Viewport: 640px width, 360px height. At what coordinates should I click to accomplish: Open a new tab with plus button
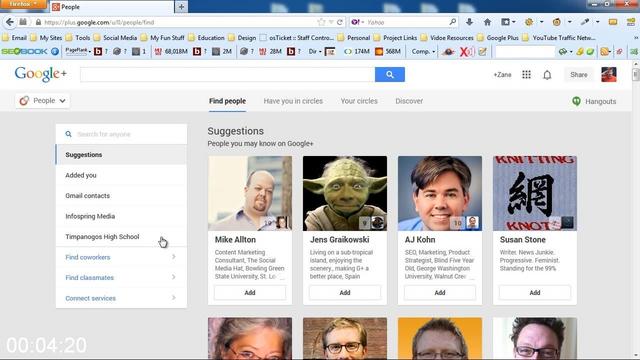point(181,7)
